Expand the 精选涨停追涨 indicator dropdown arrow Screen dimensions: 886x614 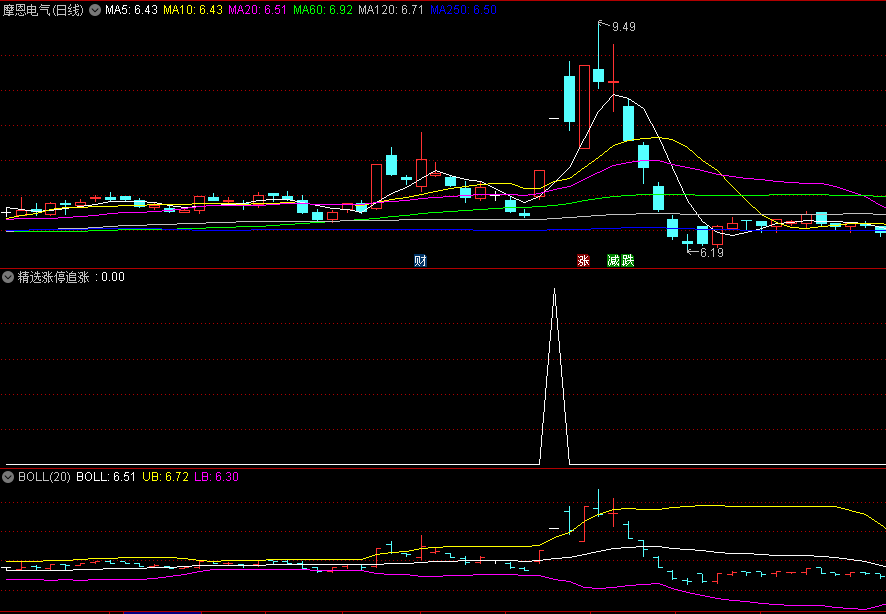(x=8, y=277)
